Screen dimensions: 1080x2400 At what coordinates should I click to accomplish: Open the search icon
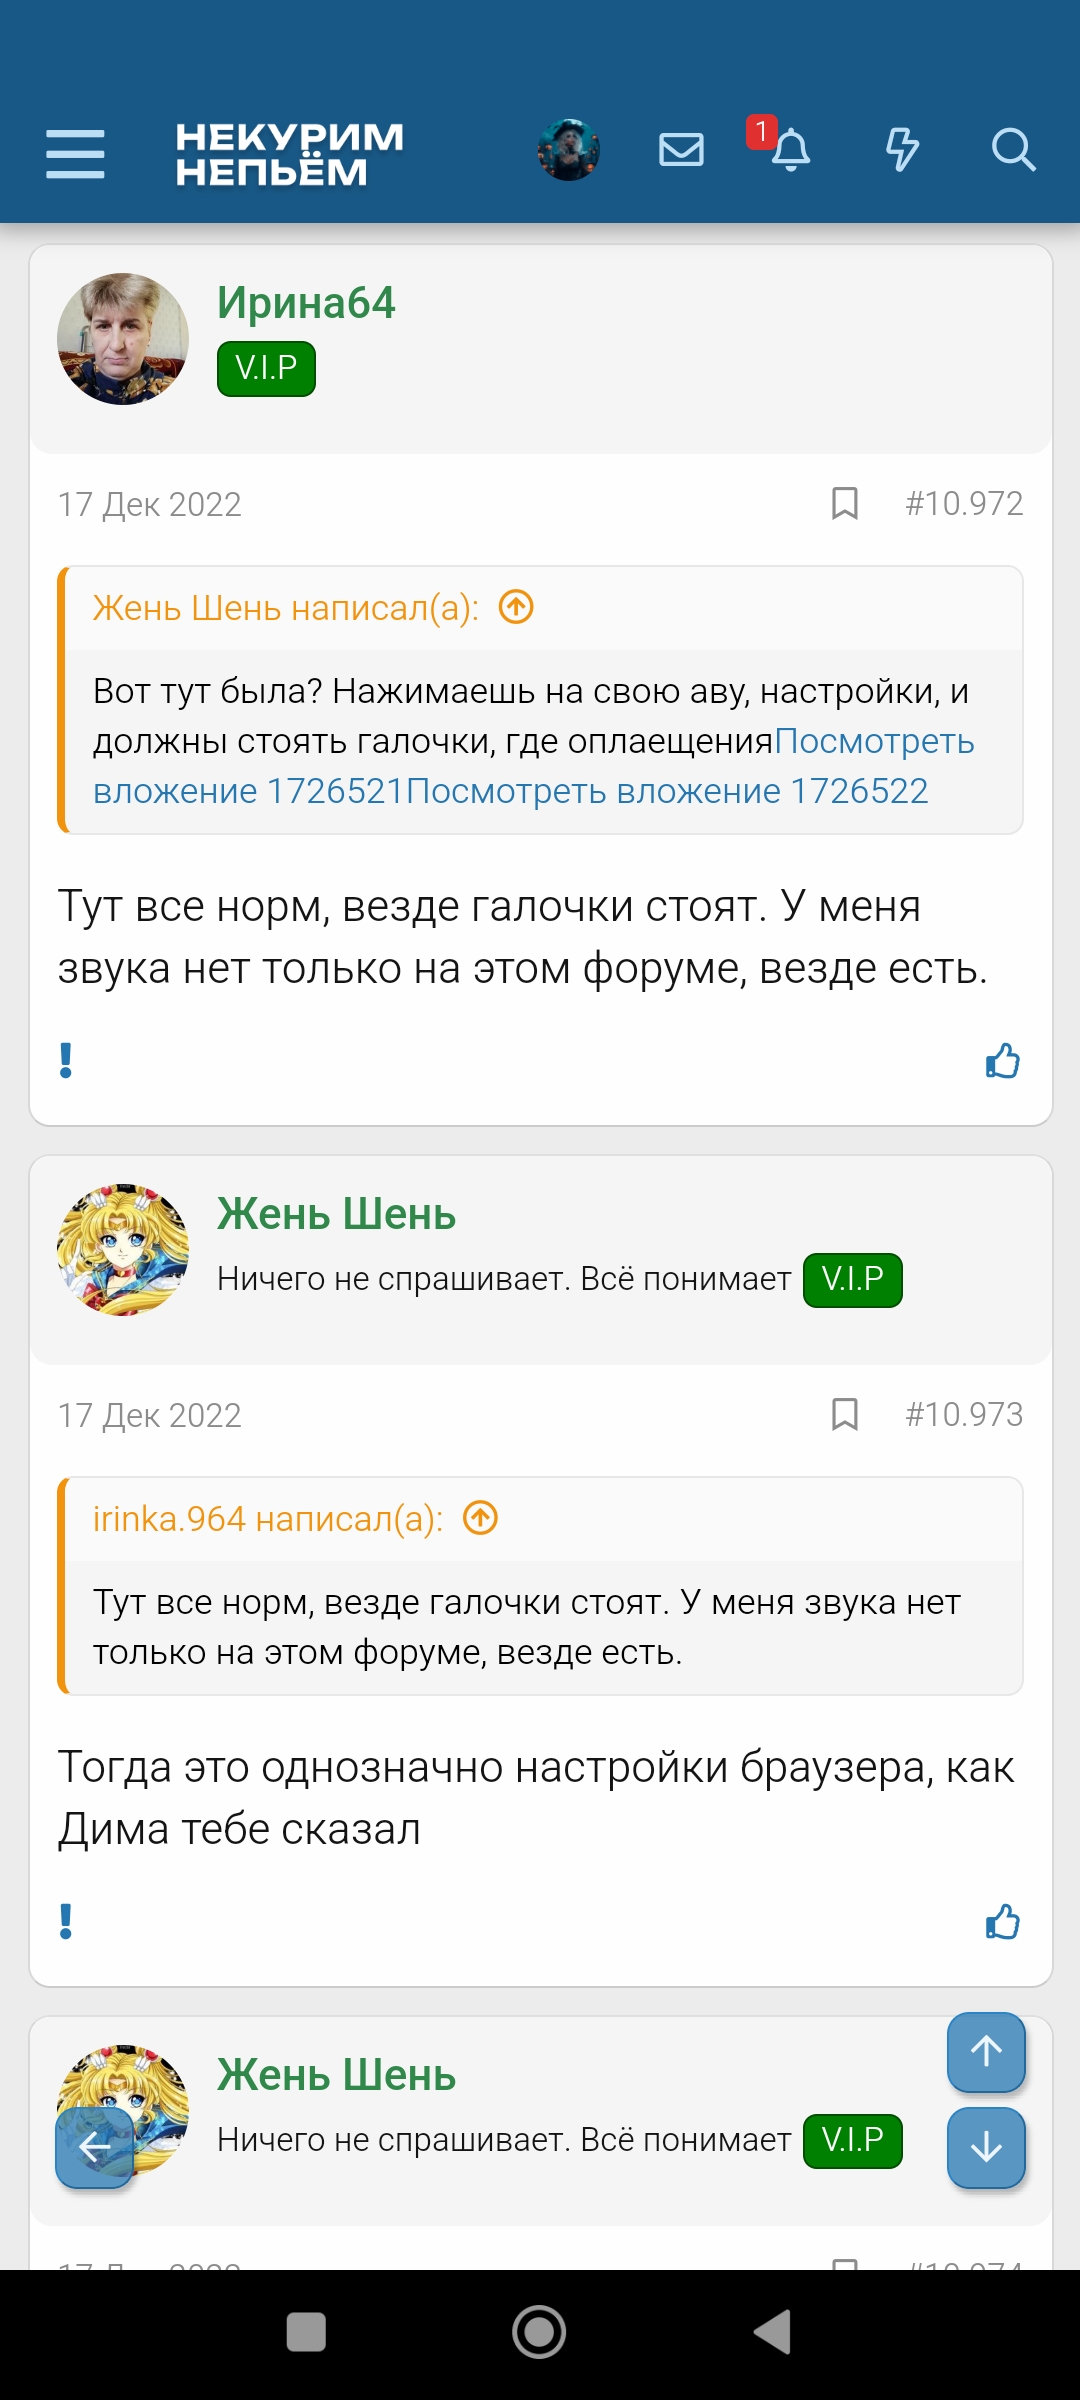coord(1014,150)
